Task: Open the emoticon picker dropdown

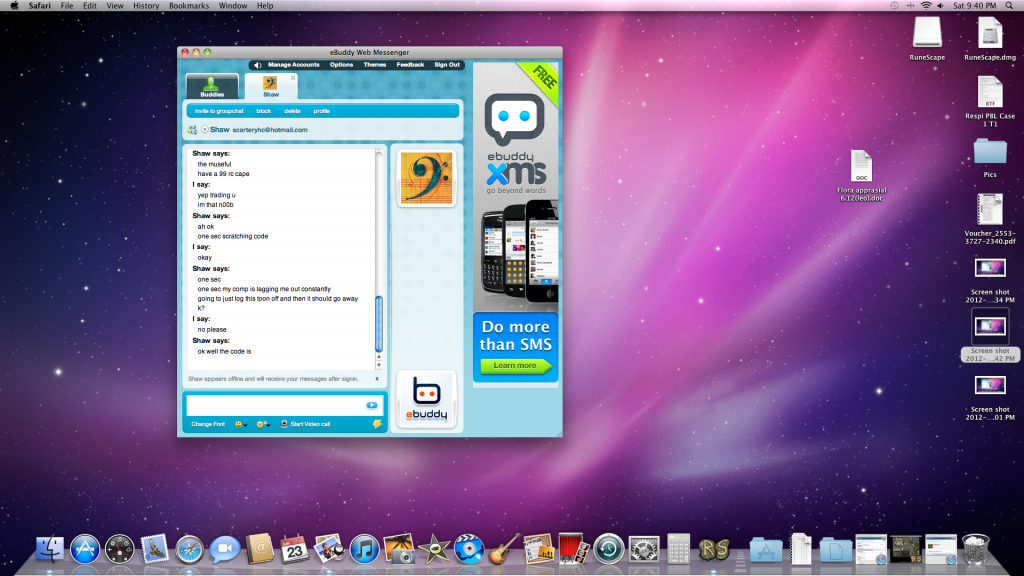Action: click(241, 424)
